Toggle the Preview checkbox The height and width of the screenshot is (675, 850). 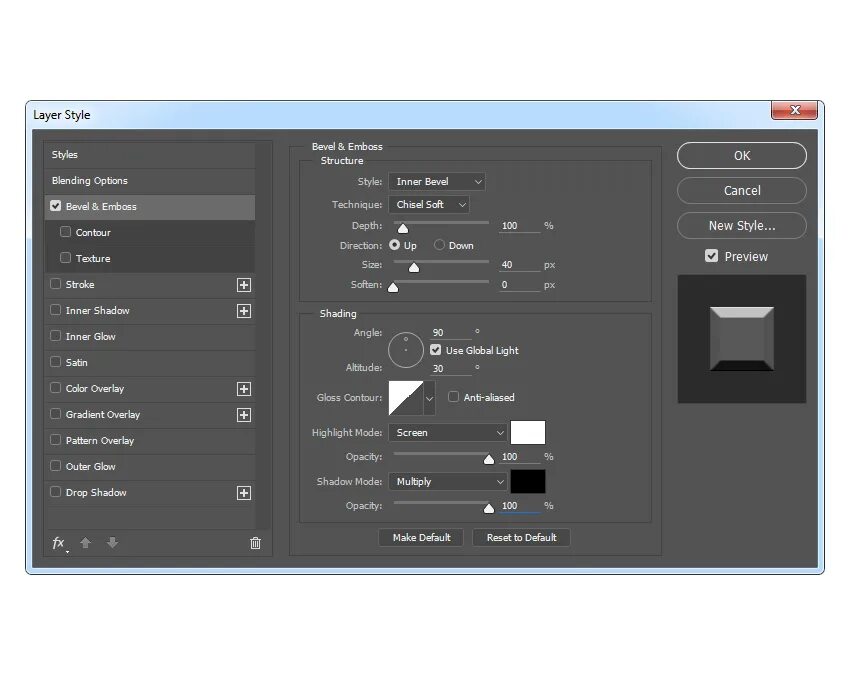tap(711, 256)
